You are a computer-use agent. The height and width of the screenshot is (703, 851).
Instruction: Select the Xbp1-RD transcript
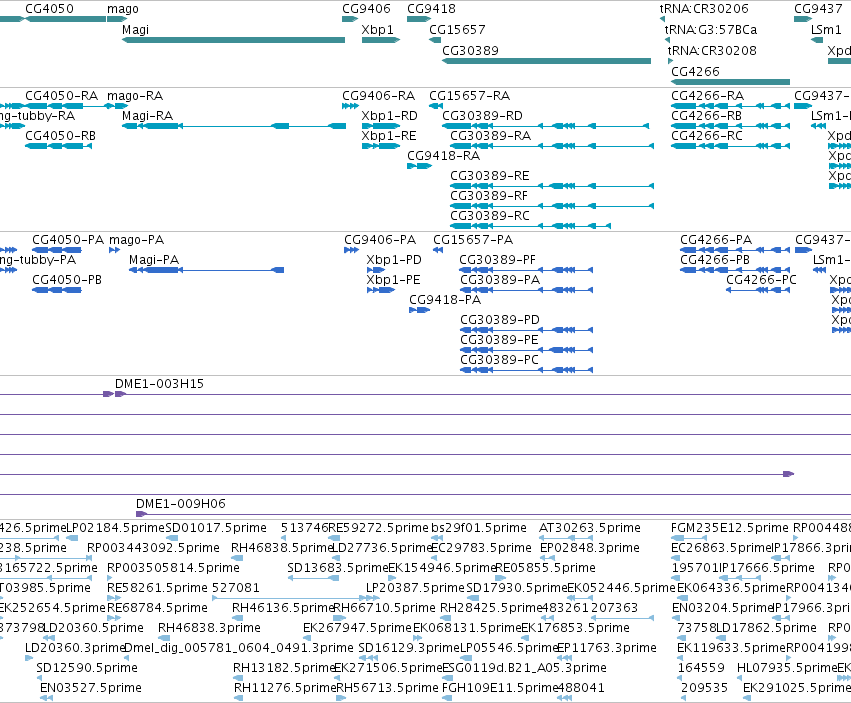pos(381,126)
